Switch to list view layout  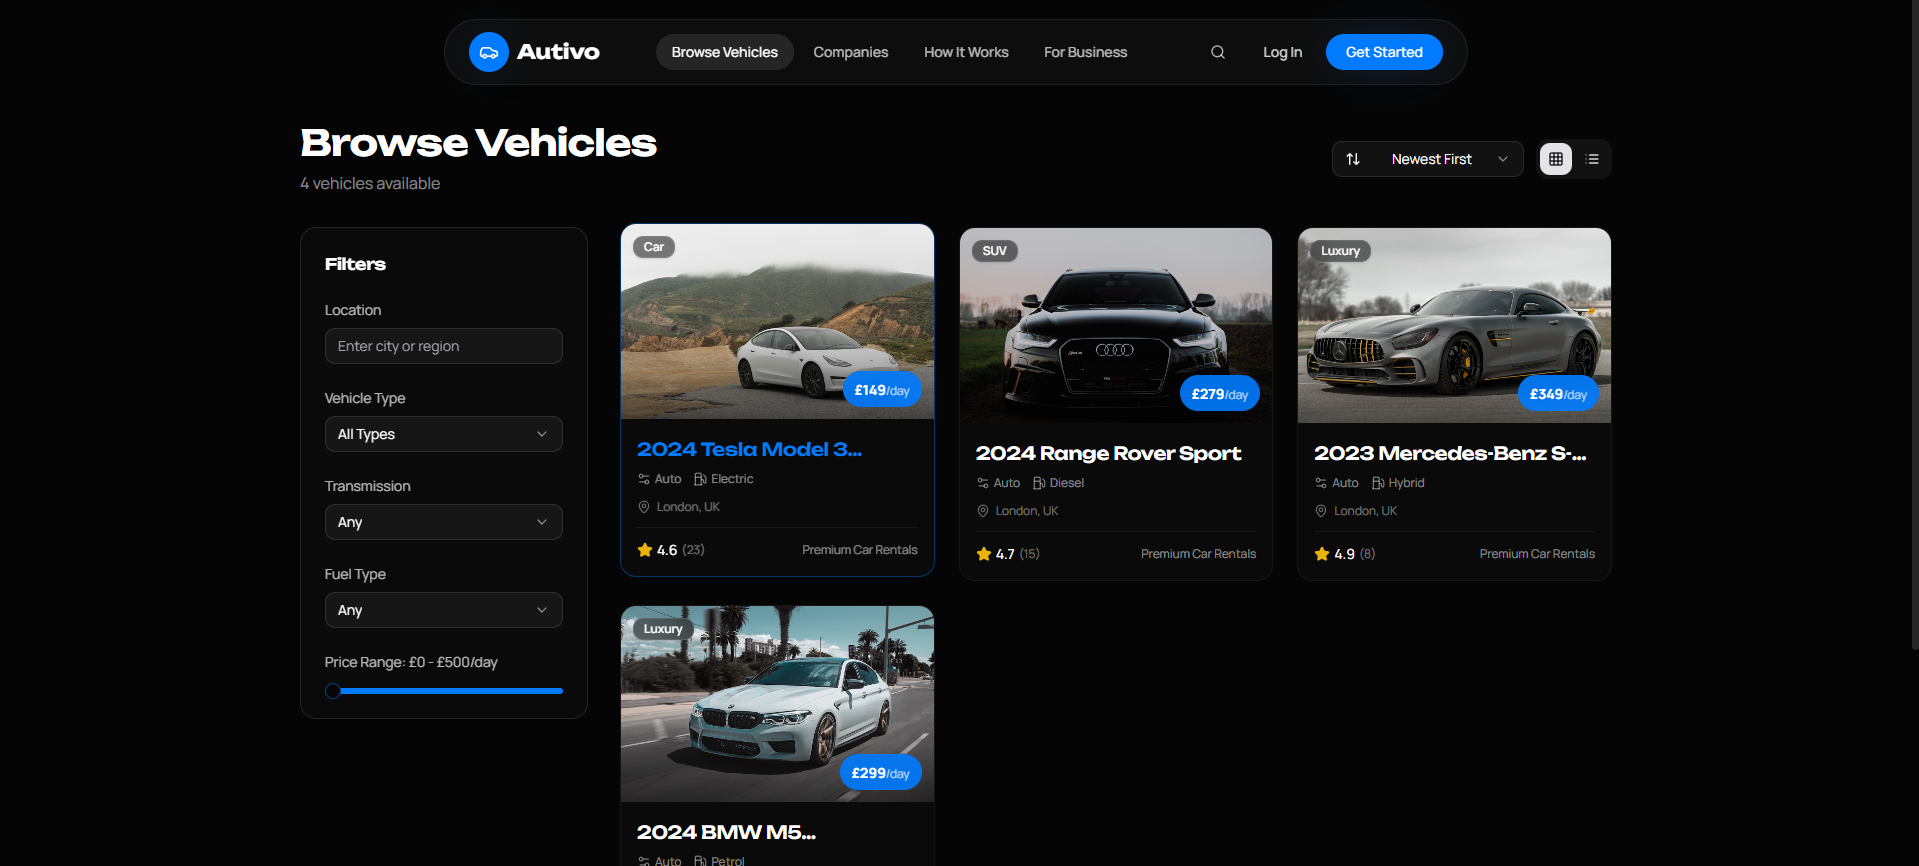tap(1592, 159)
